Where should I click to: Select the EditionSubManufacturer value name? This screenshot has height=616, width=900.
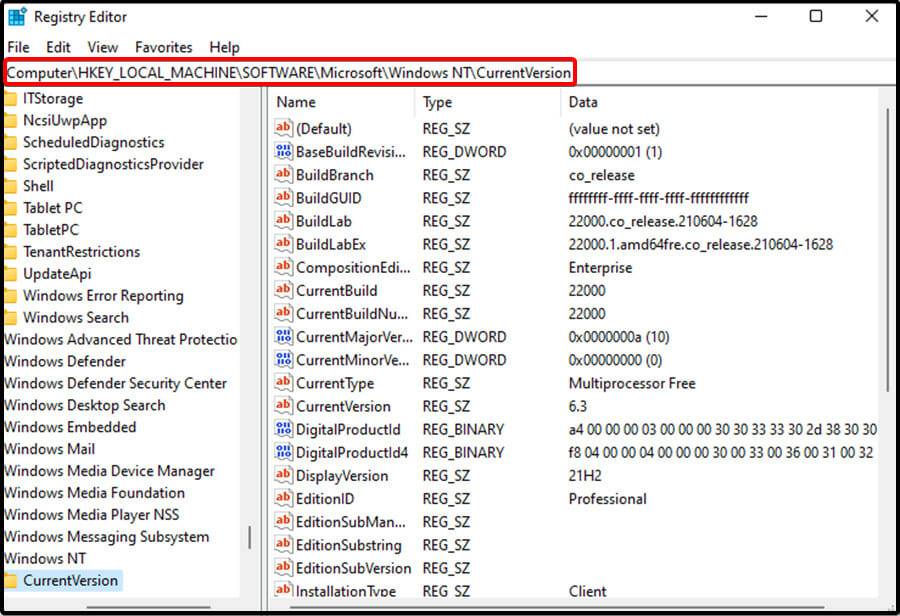tap(351, 522)
